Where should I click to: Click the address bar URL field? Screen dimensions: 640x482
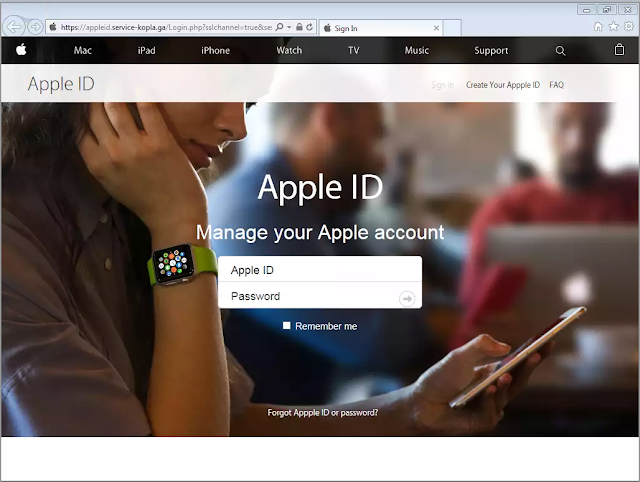[167, 27]
